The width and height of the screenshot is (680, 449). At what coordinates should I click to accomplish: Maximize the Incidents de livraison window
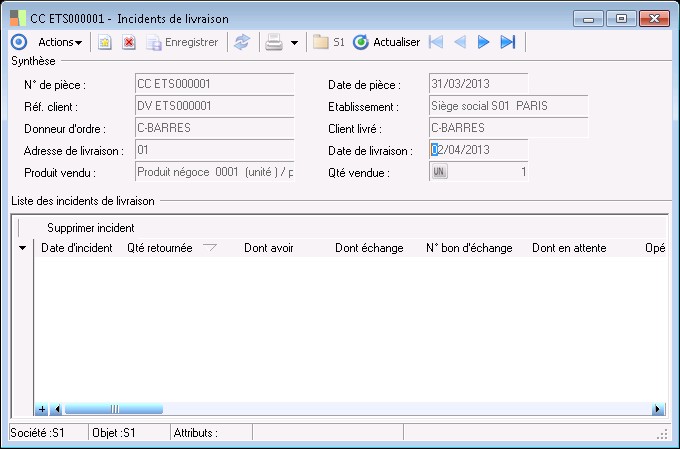click(x=621, y=19)
